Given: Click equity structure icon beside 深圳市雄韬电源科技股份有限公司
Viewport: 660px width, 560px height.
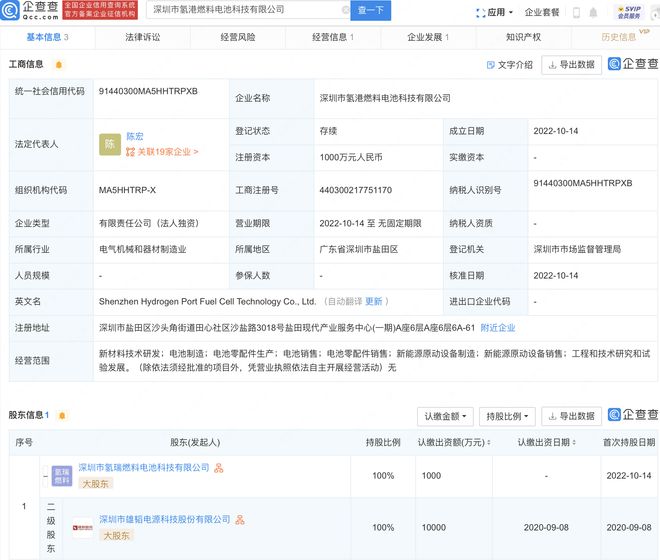Looking at the screenshot, I should pyautogui.click(x=240, y=520).
